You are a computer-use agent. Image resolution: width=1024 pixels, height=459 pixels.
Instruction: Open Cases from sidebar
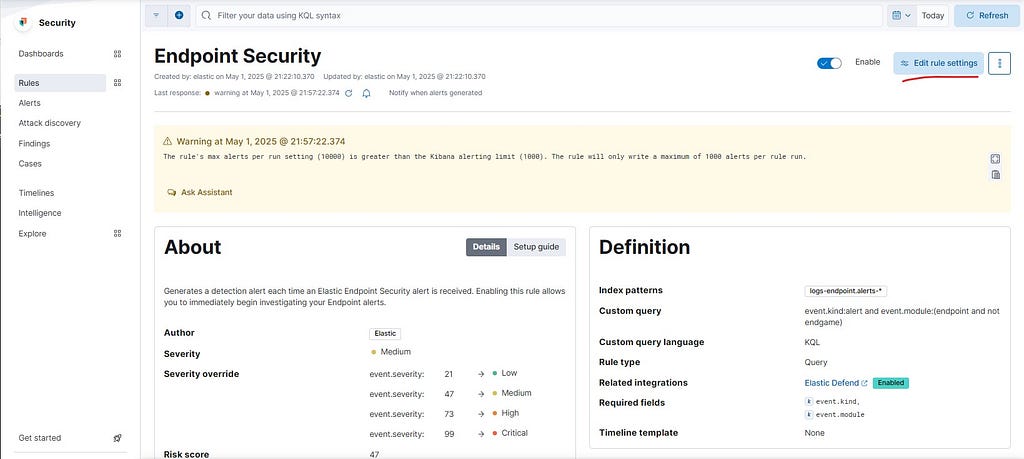pos(30,163)
